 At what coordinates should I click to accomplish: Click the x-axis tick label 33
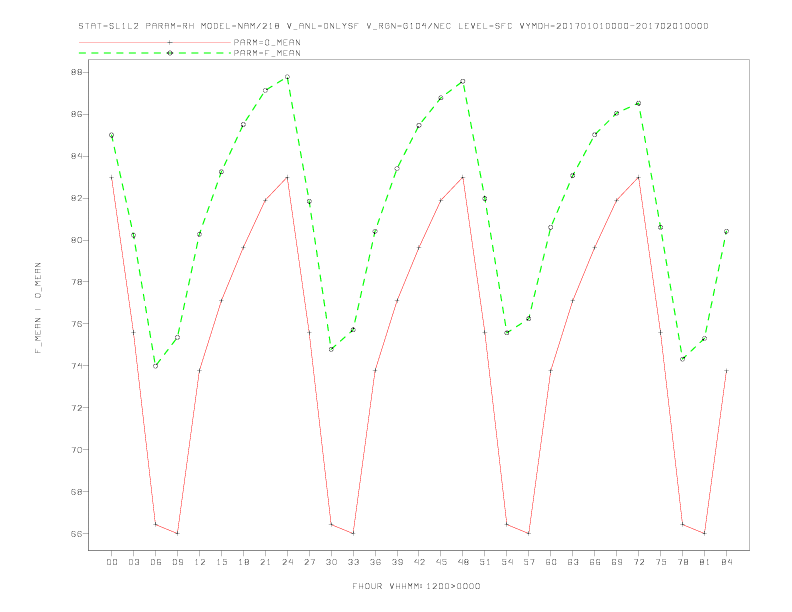[353, 562]
